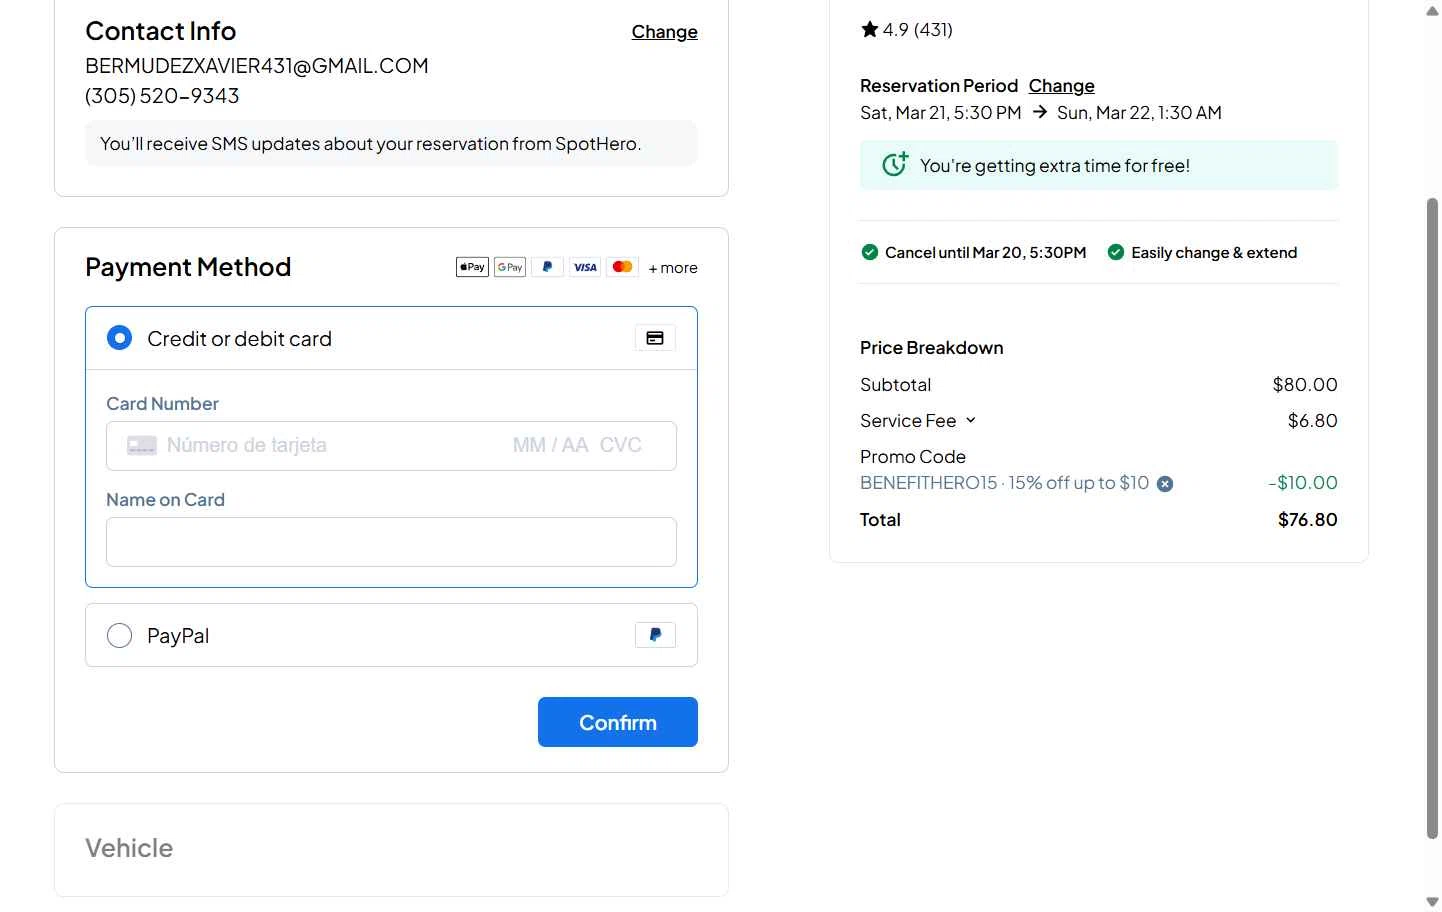
Task: Click the Mastercard icon
Action: tap(622, 267)
